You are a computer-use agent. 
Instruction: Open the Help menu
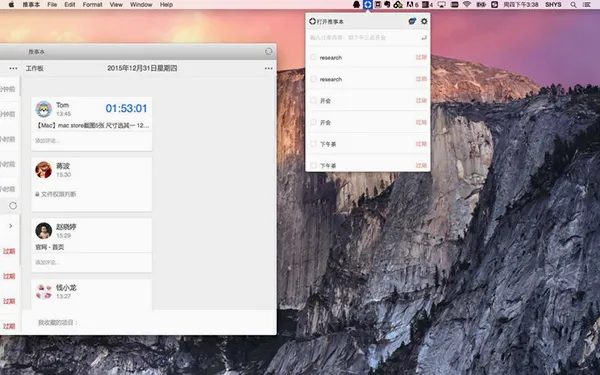pos(166,5)
